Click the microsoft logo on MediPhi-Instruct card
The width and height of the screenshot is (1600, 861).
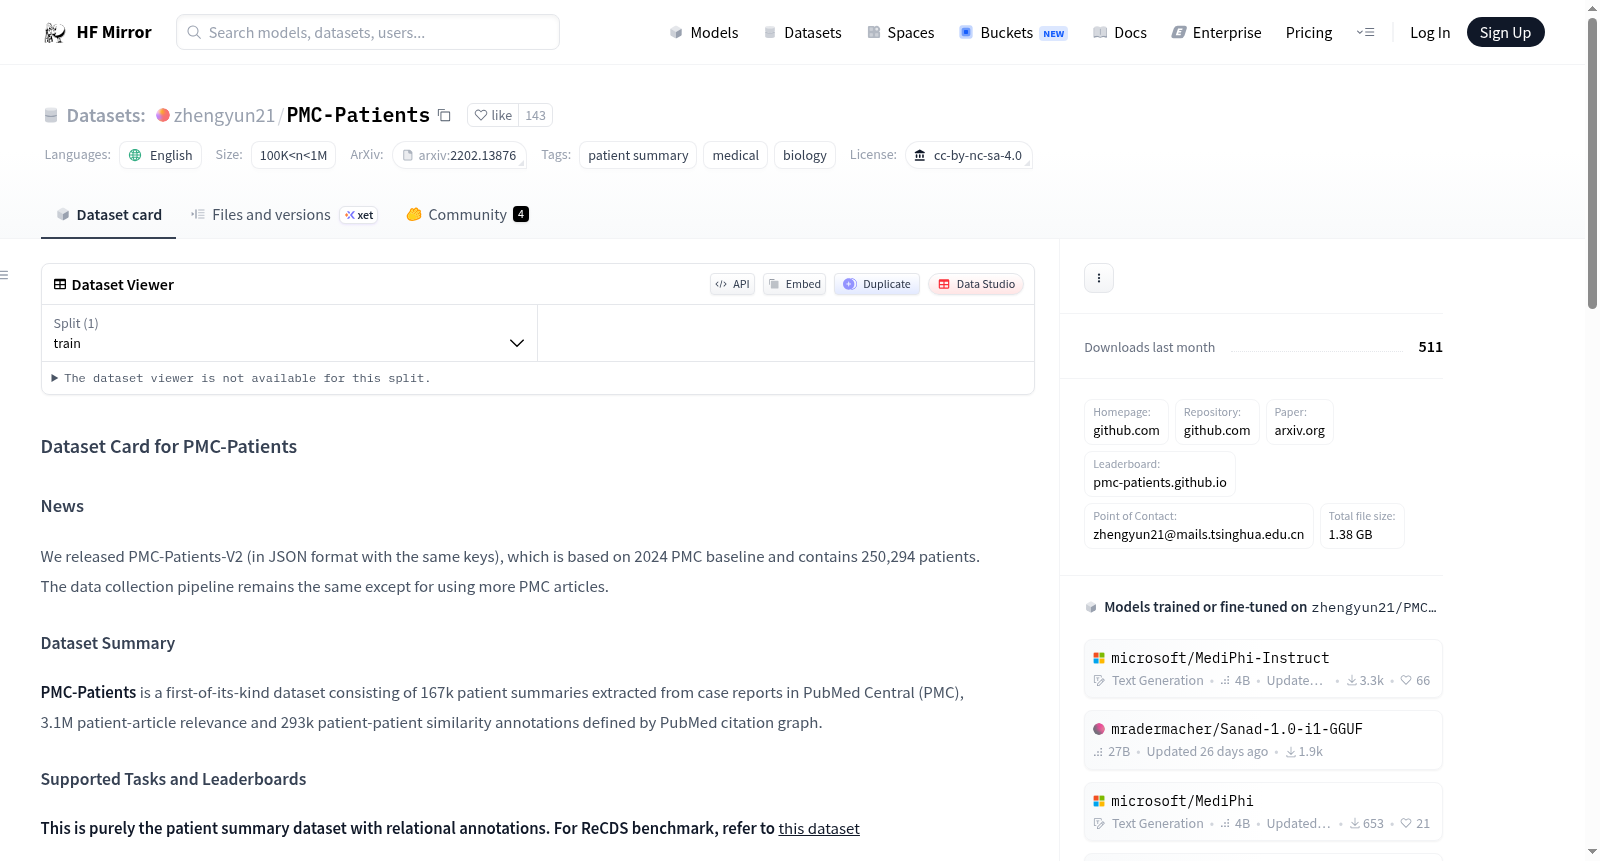pyautogui.click(x=1099, y=658)
